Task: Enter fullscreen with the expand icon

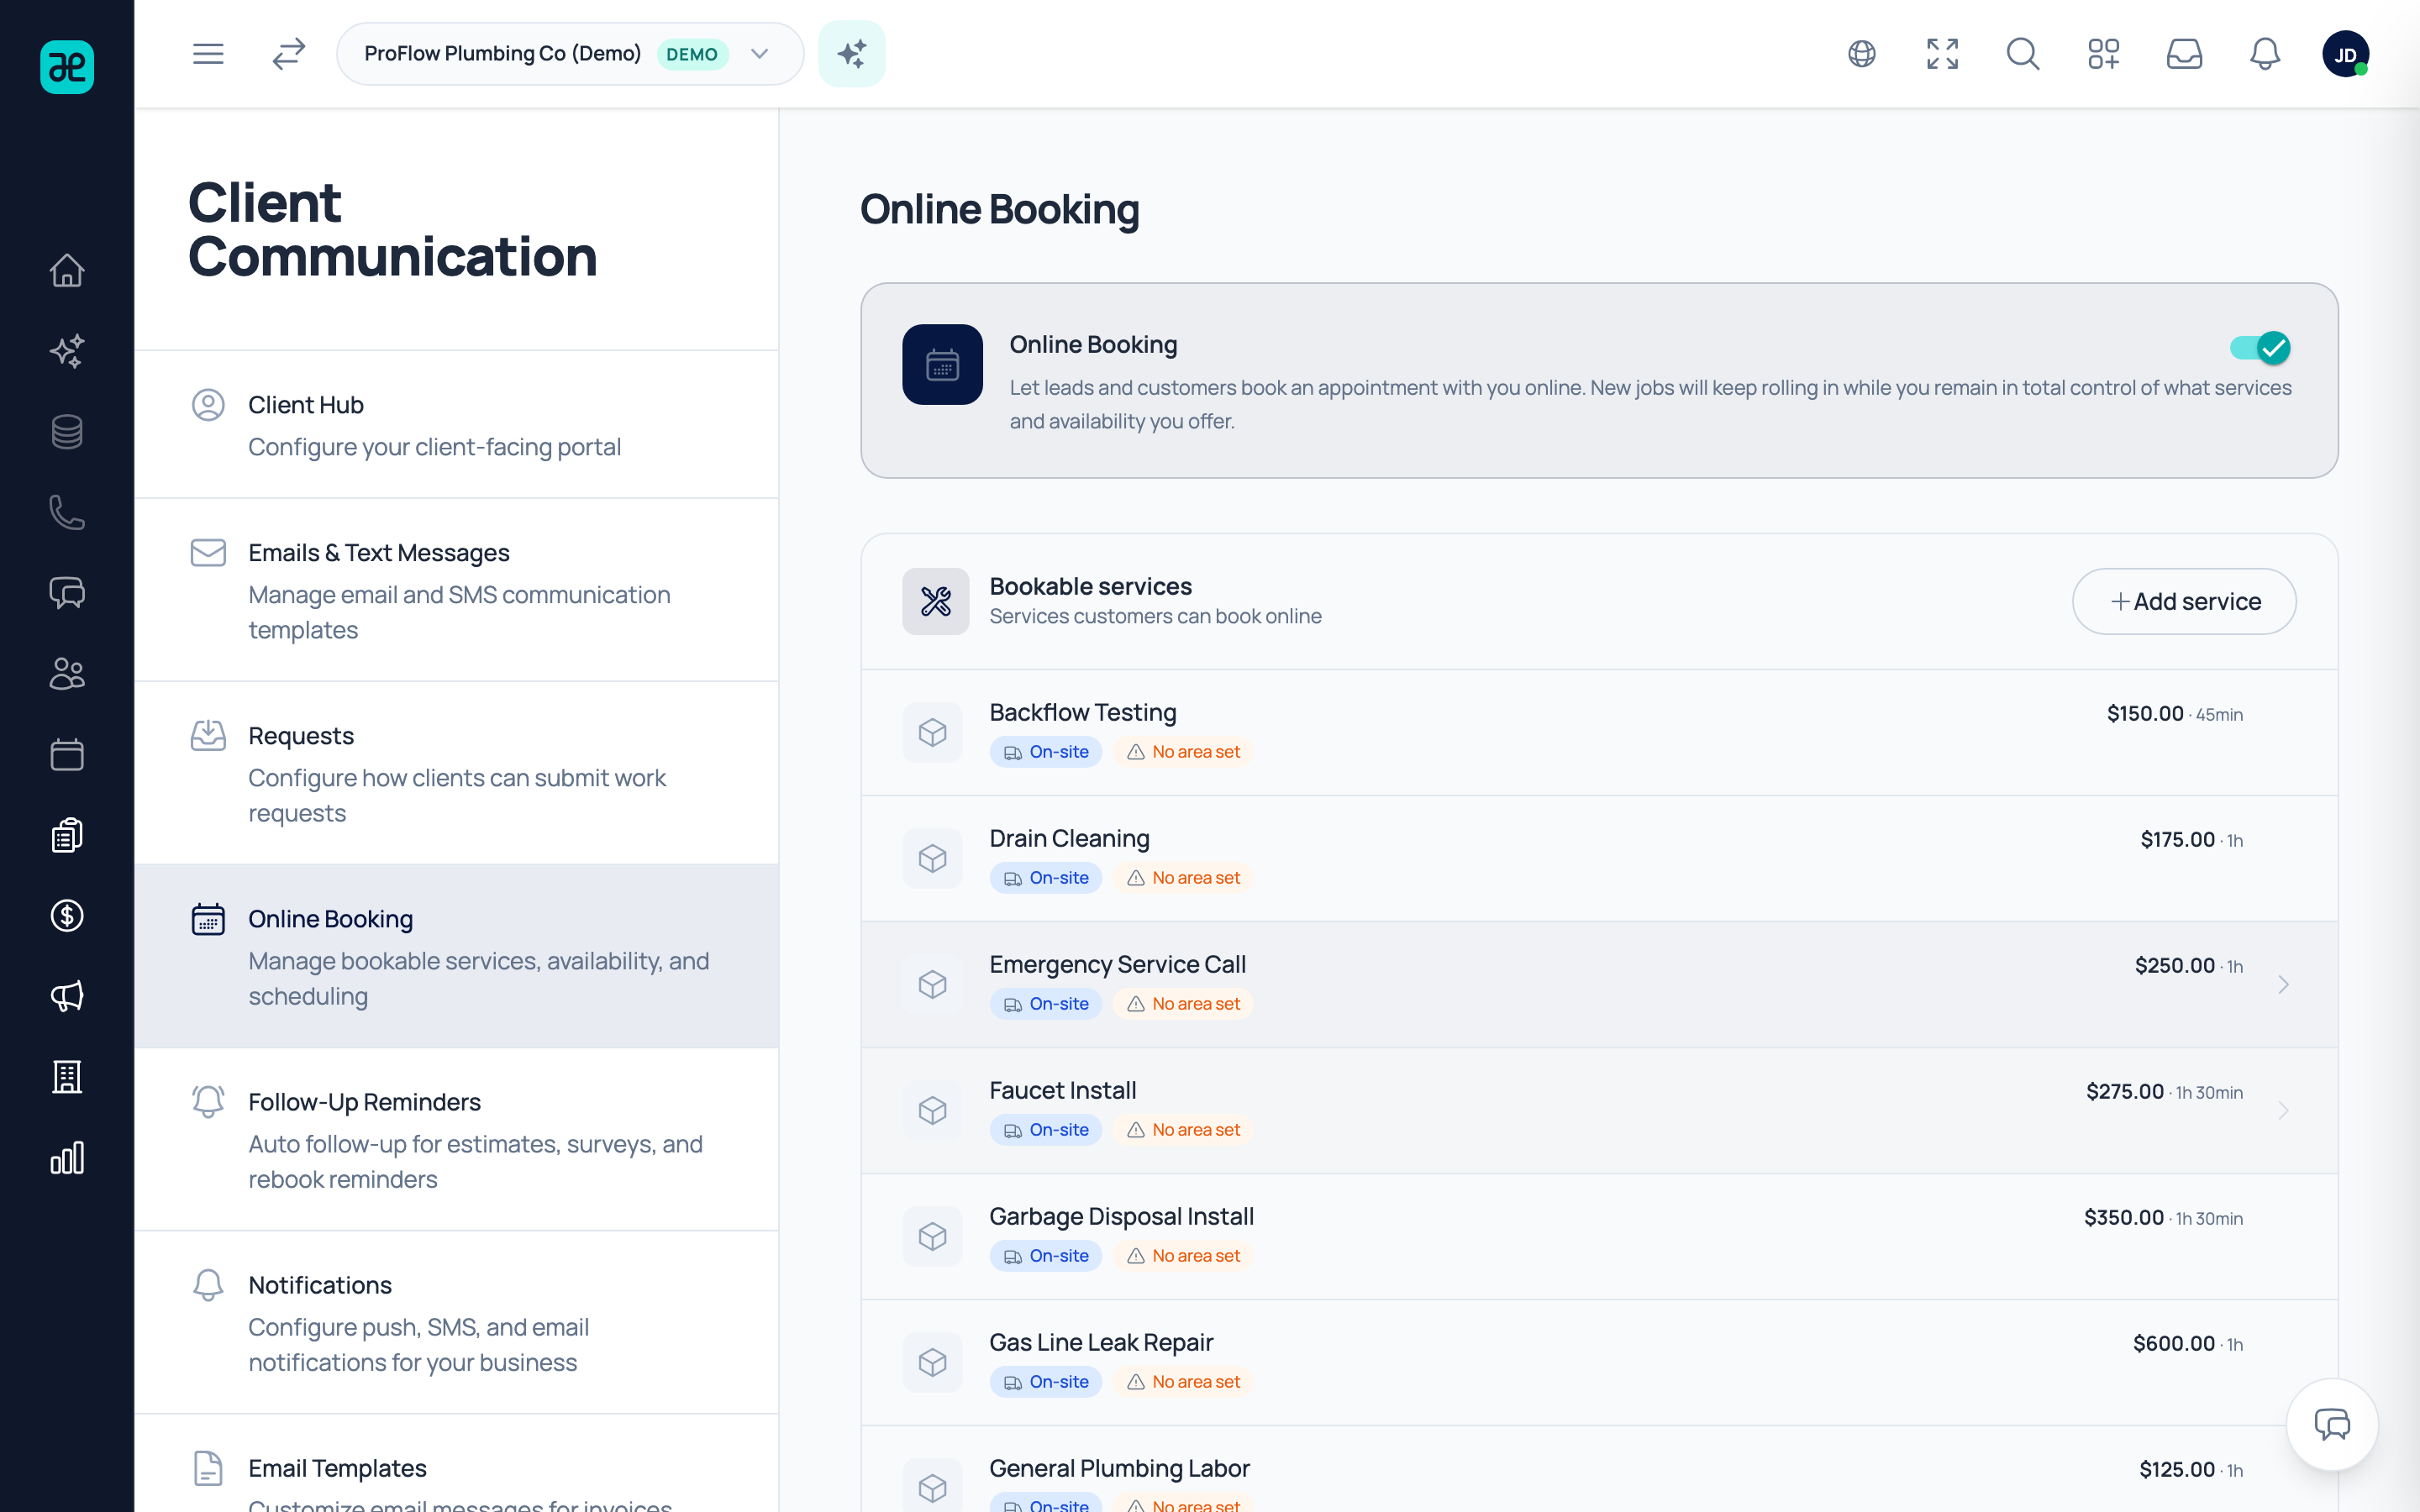Action: coord(1942,54)
